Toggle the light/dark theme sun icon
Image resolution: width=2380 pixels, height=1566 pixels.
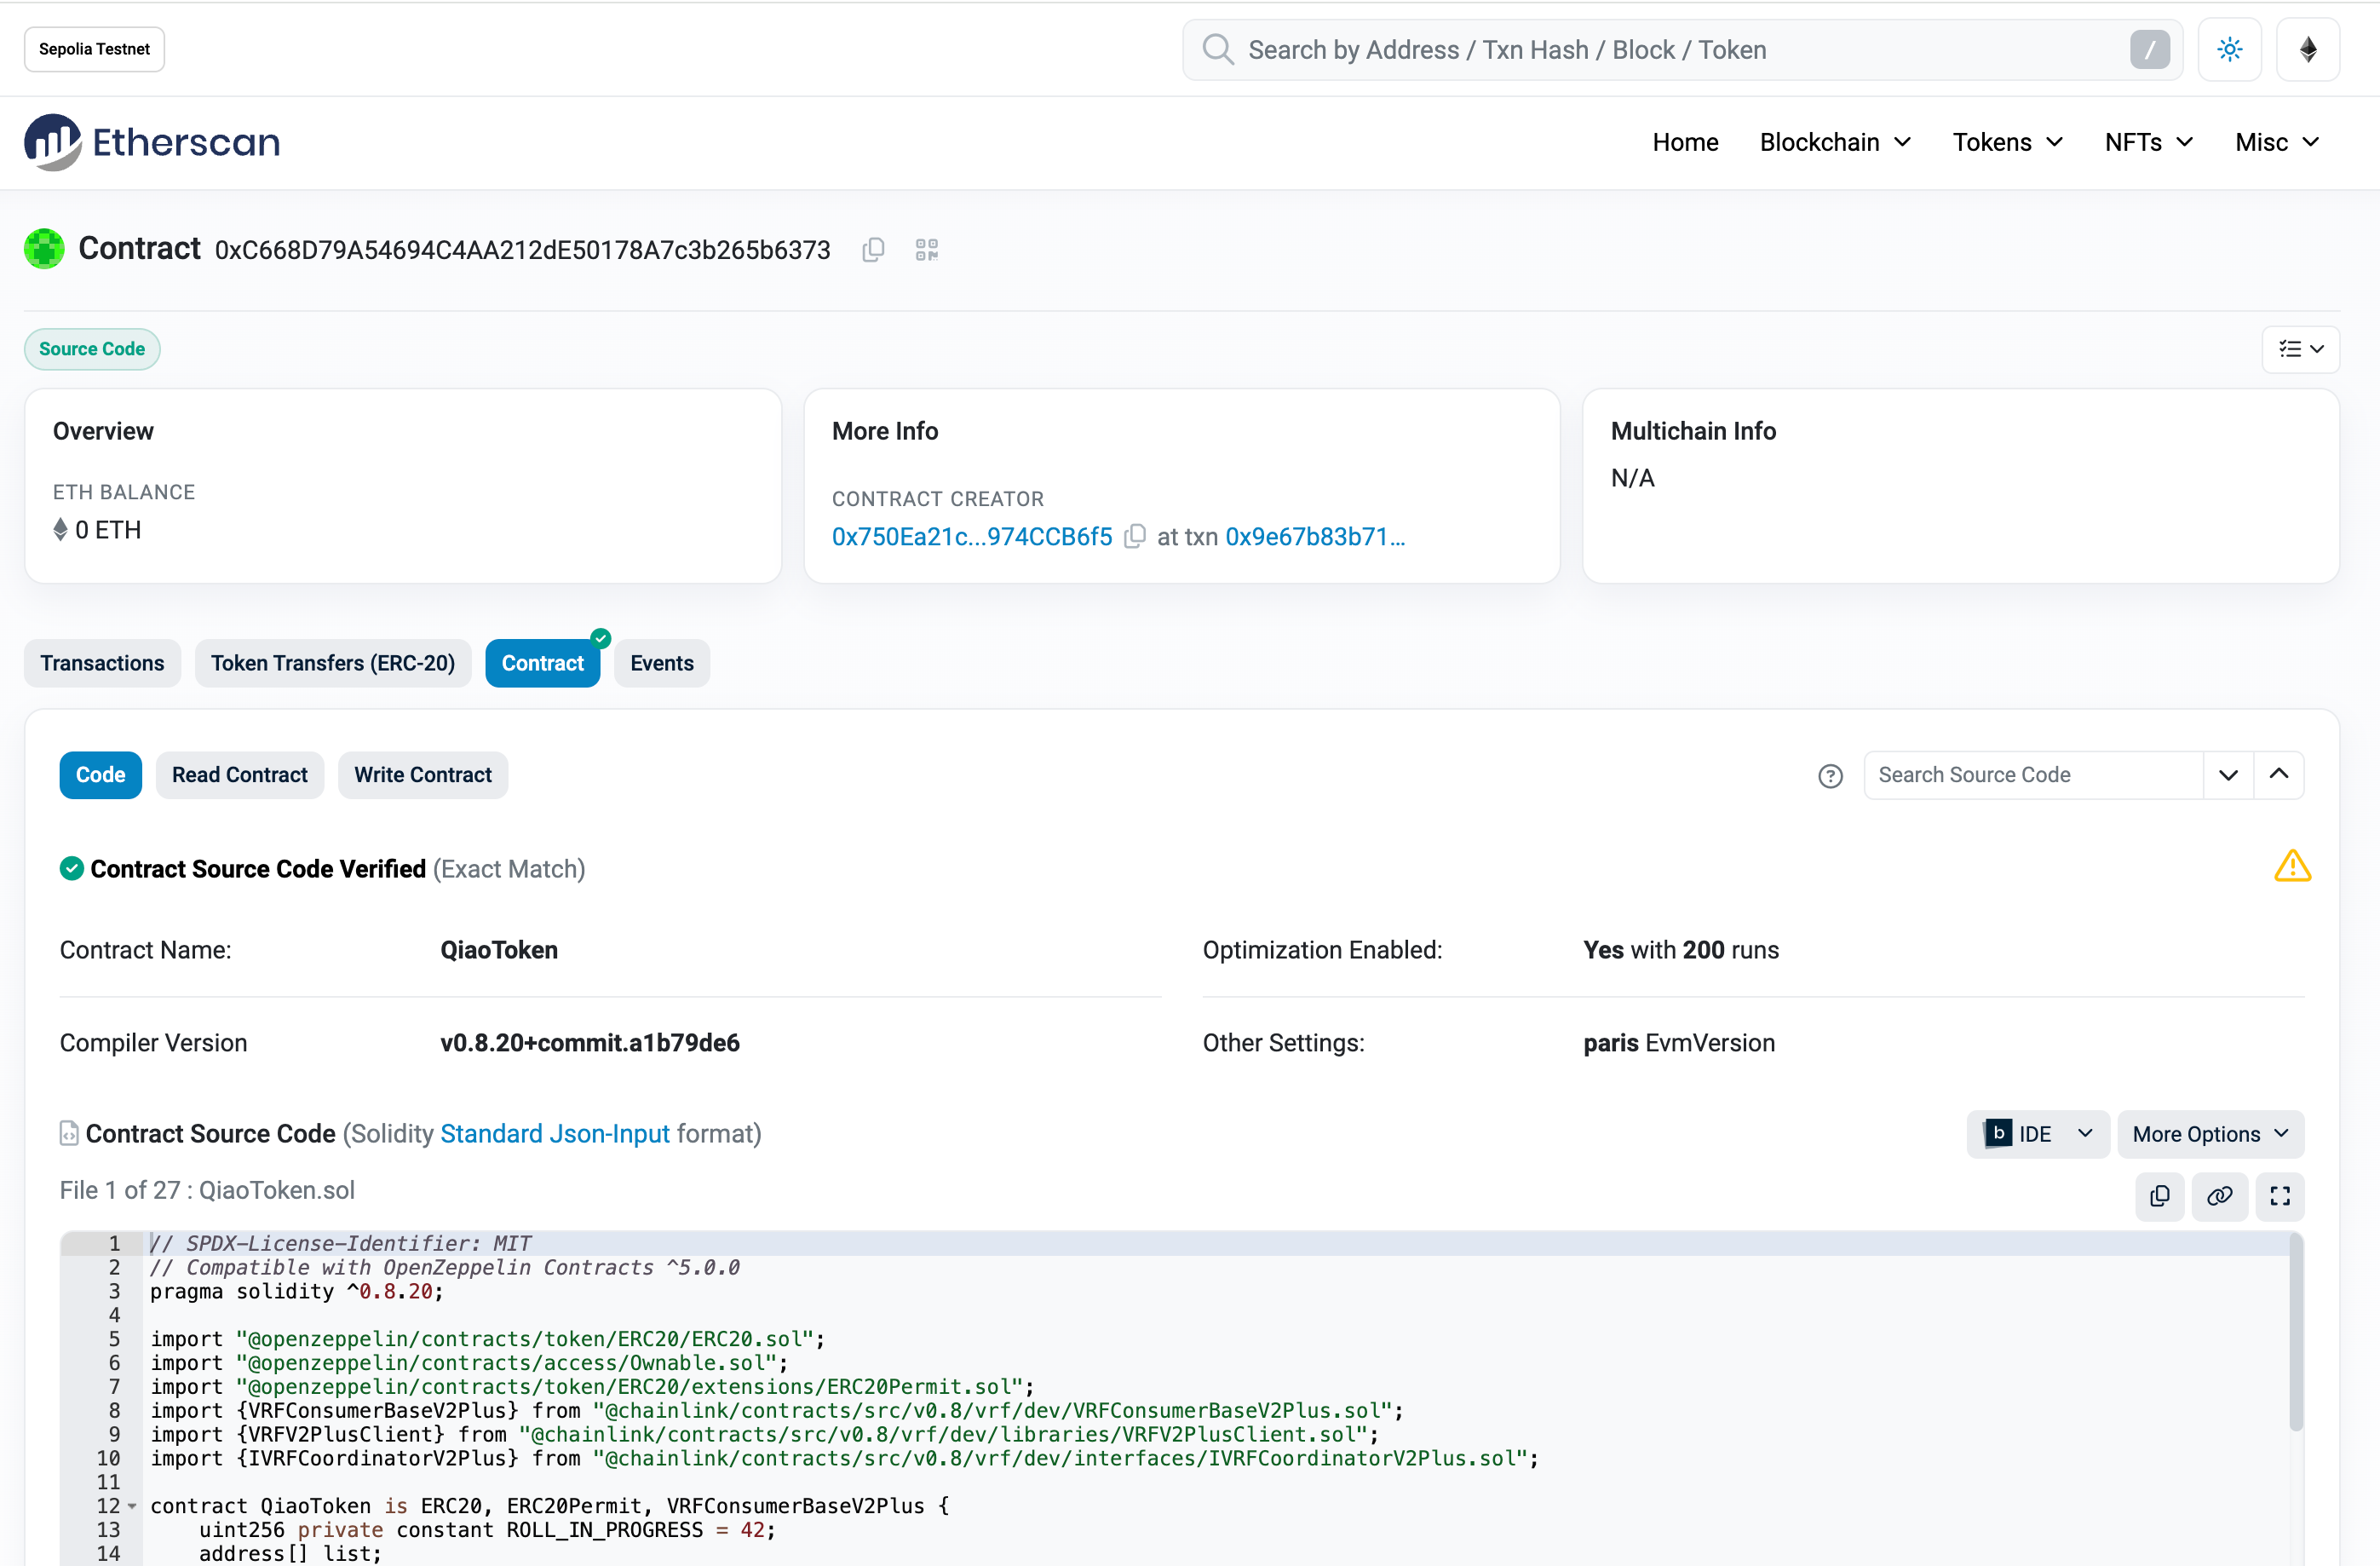2229,49
